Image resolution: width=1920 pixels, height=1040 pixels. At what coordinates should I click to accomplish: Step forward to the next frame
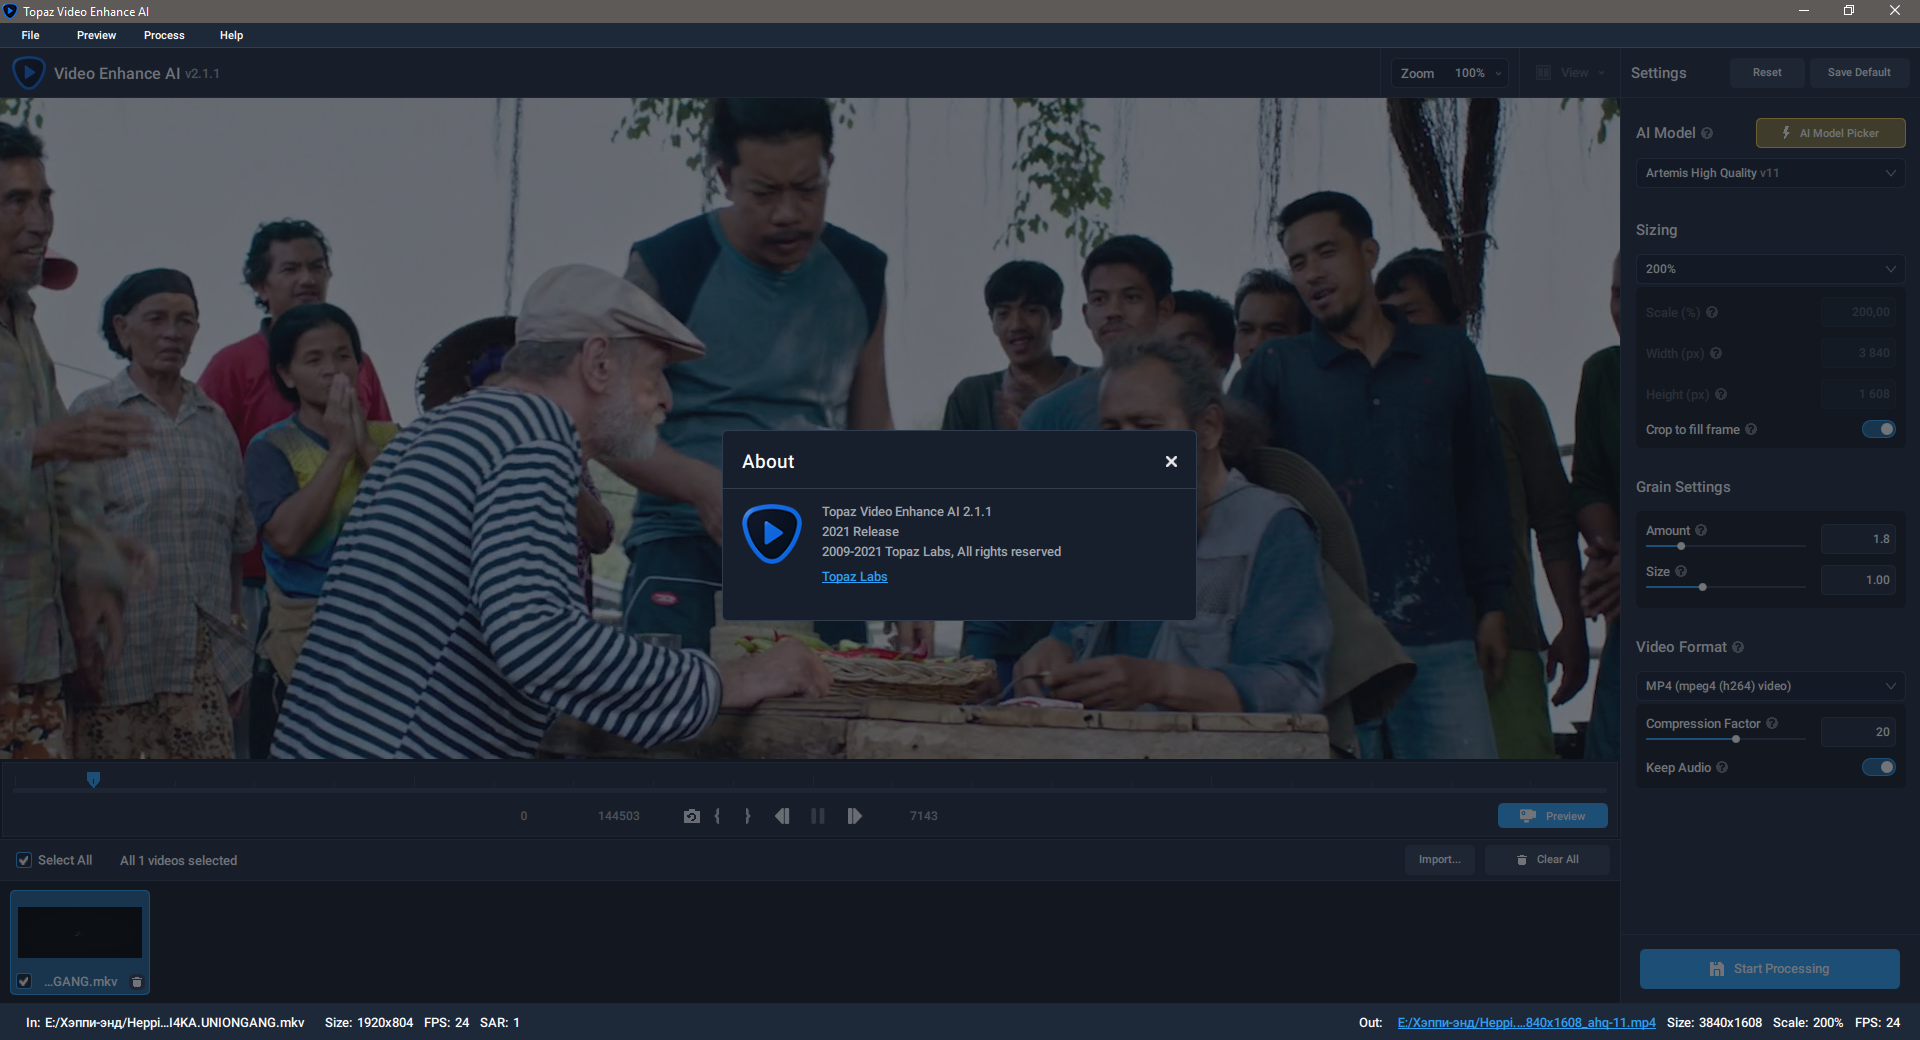point(854,816)
